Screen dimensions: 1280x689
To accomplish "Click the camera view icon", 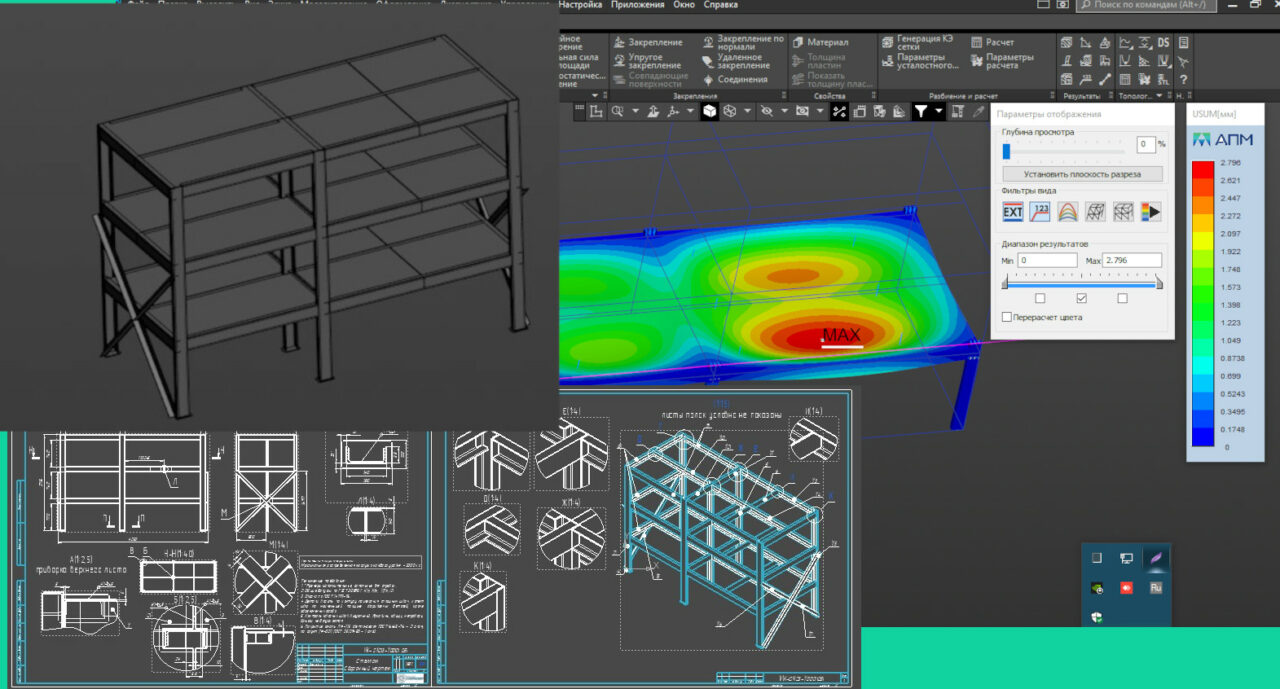I will coord(802,111).
